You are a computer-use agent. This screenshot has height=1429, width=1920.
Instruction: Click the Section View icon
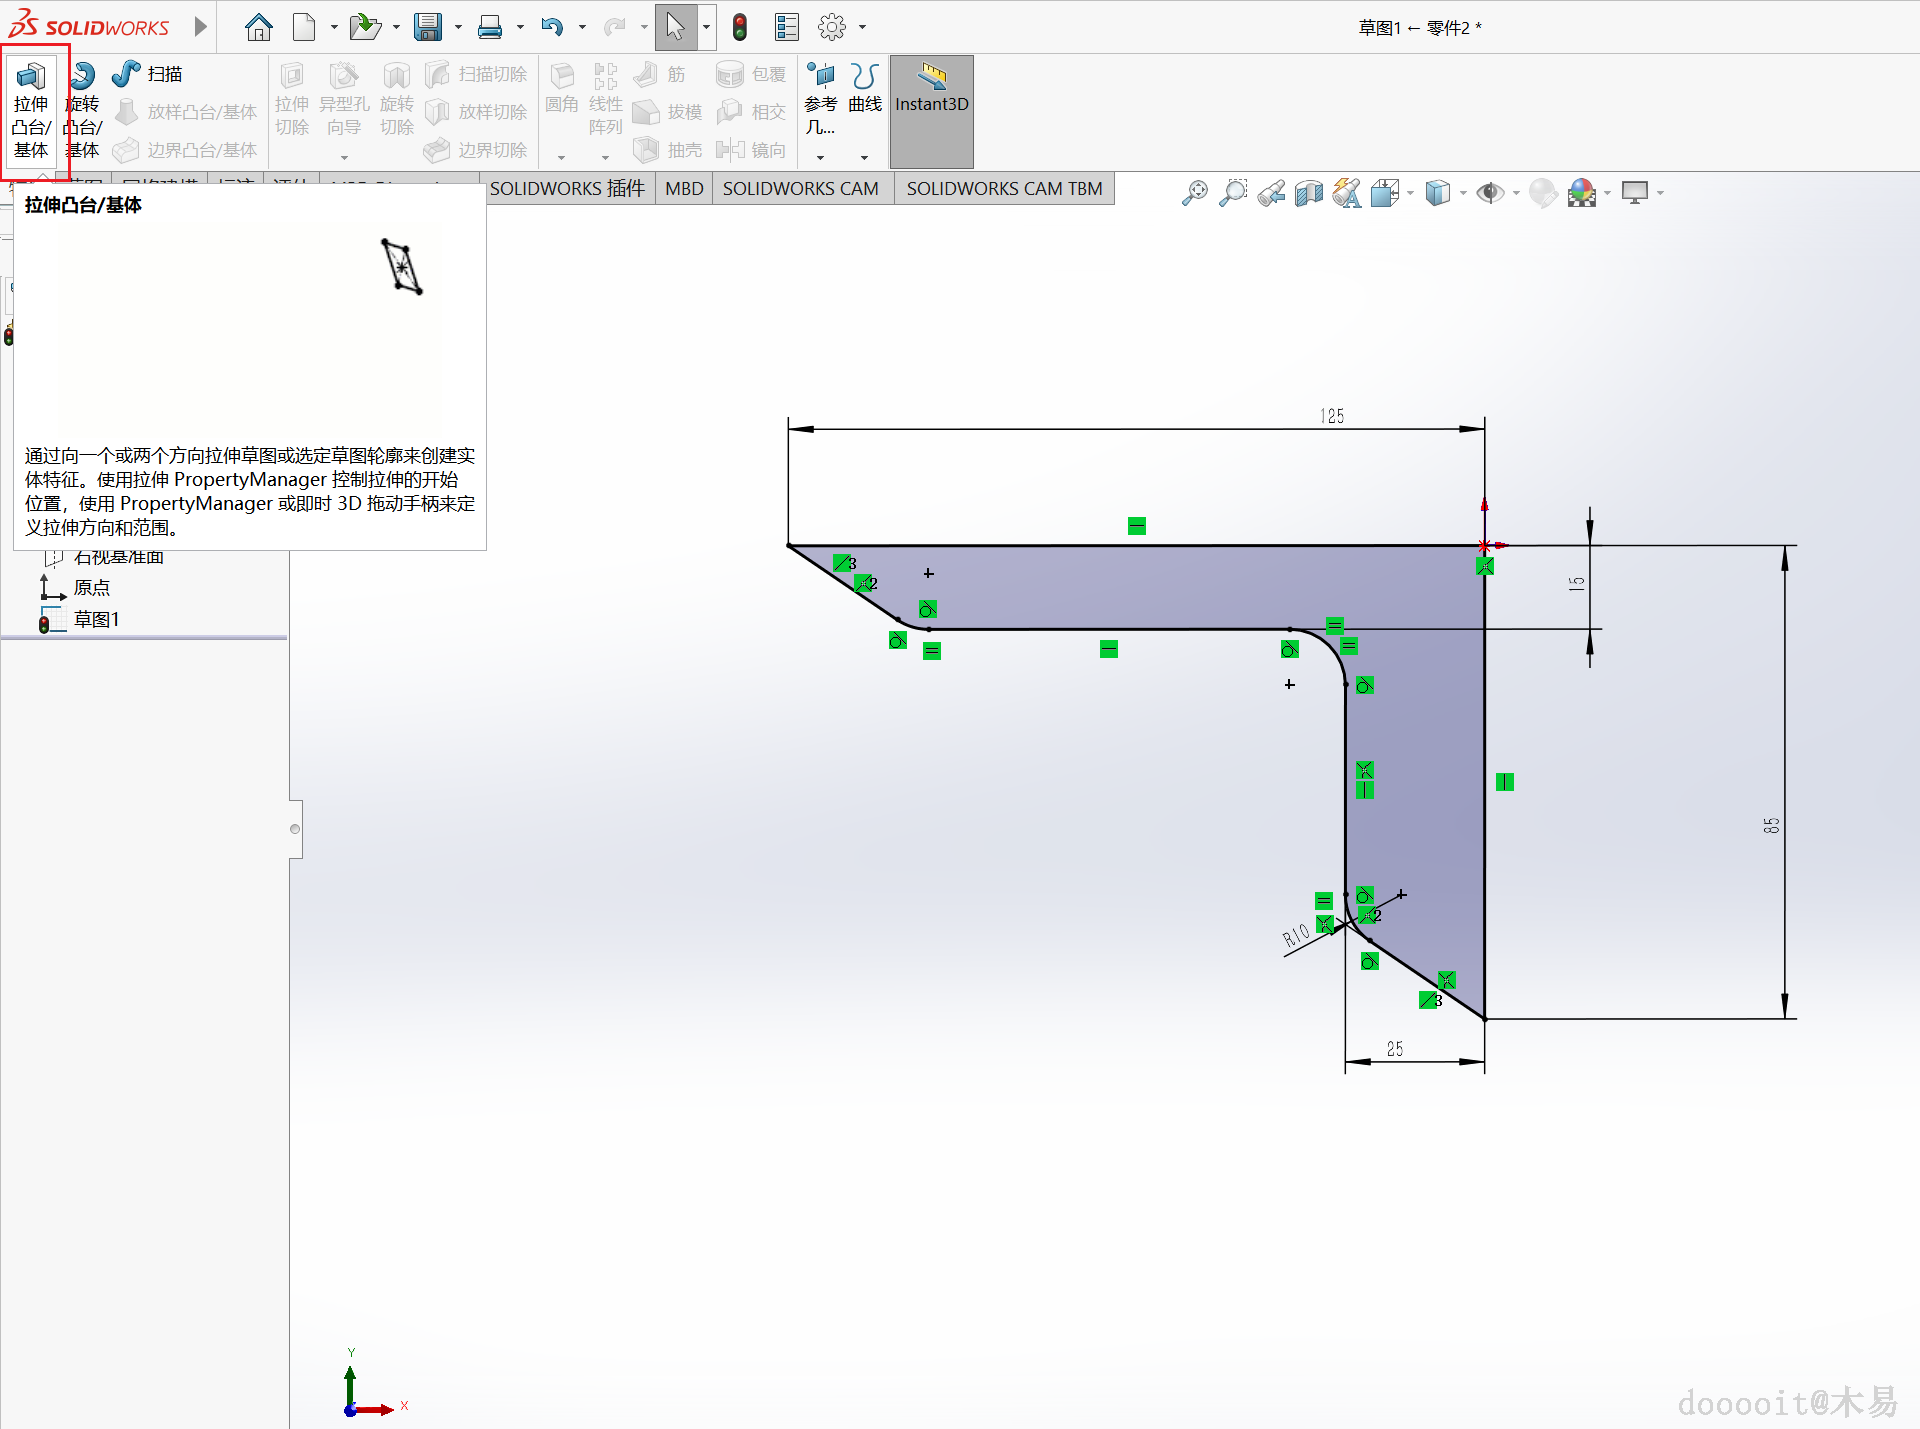pyautogui.click(x=1308, y=193)
